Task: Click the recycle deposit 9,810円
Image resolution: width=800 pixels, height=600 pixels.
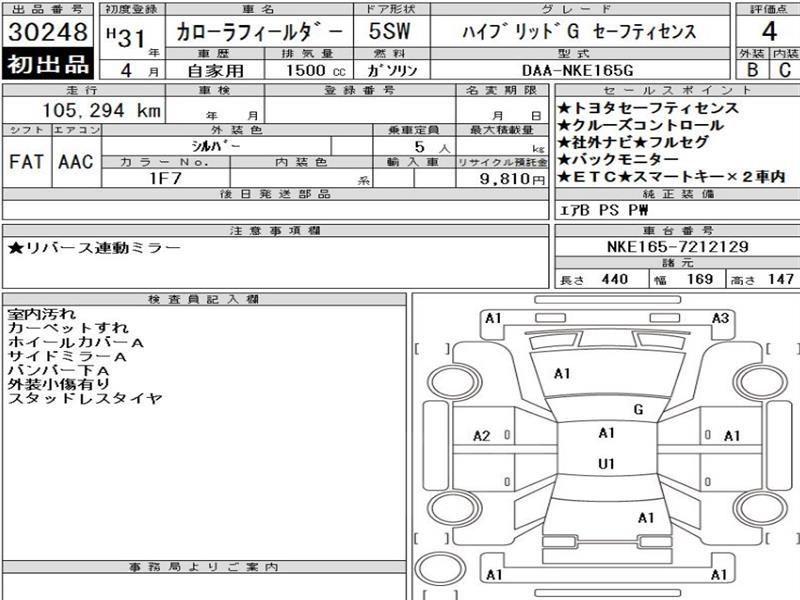Action: coord(512,179)
